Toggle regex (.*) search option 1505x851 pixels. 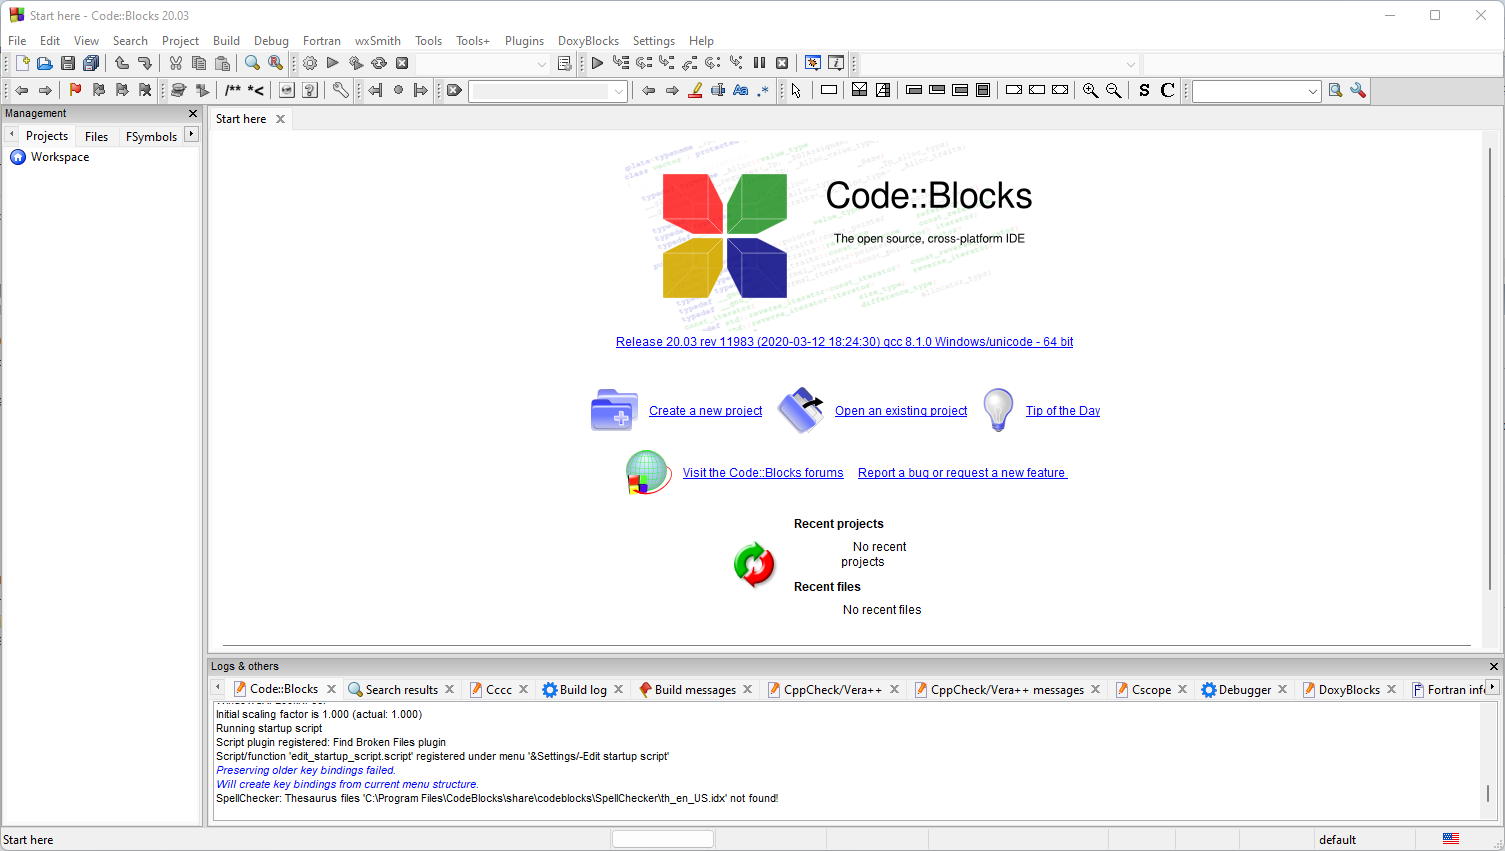763,90
